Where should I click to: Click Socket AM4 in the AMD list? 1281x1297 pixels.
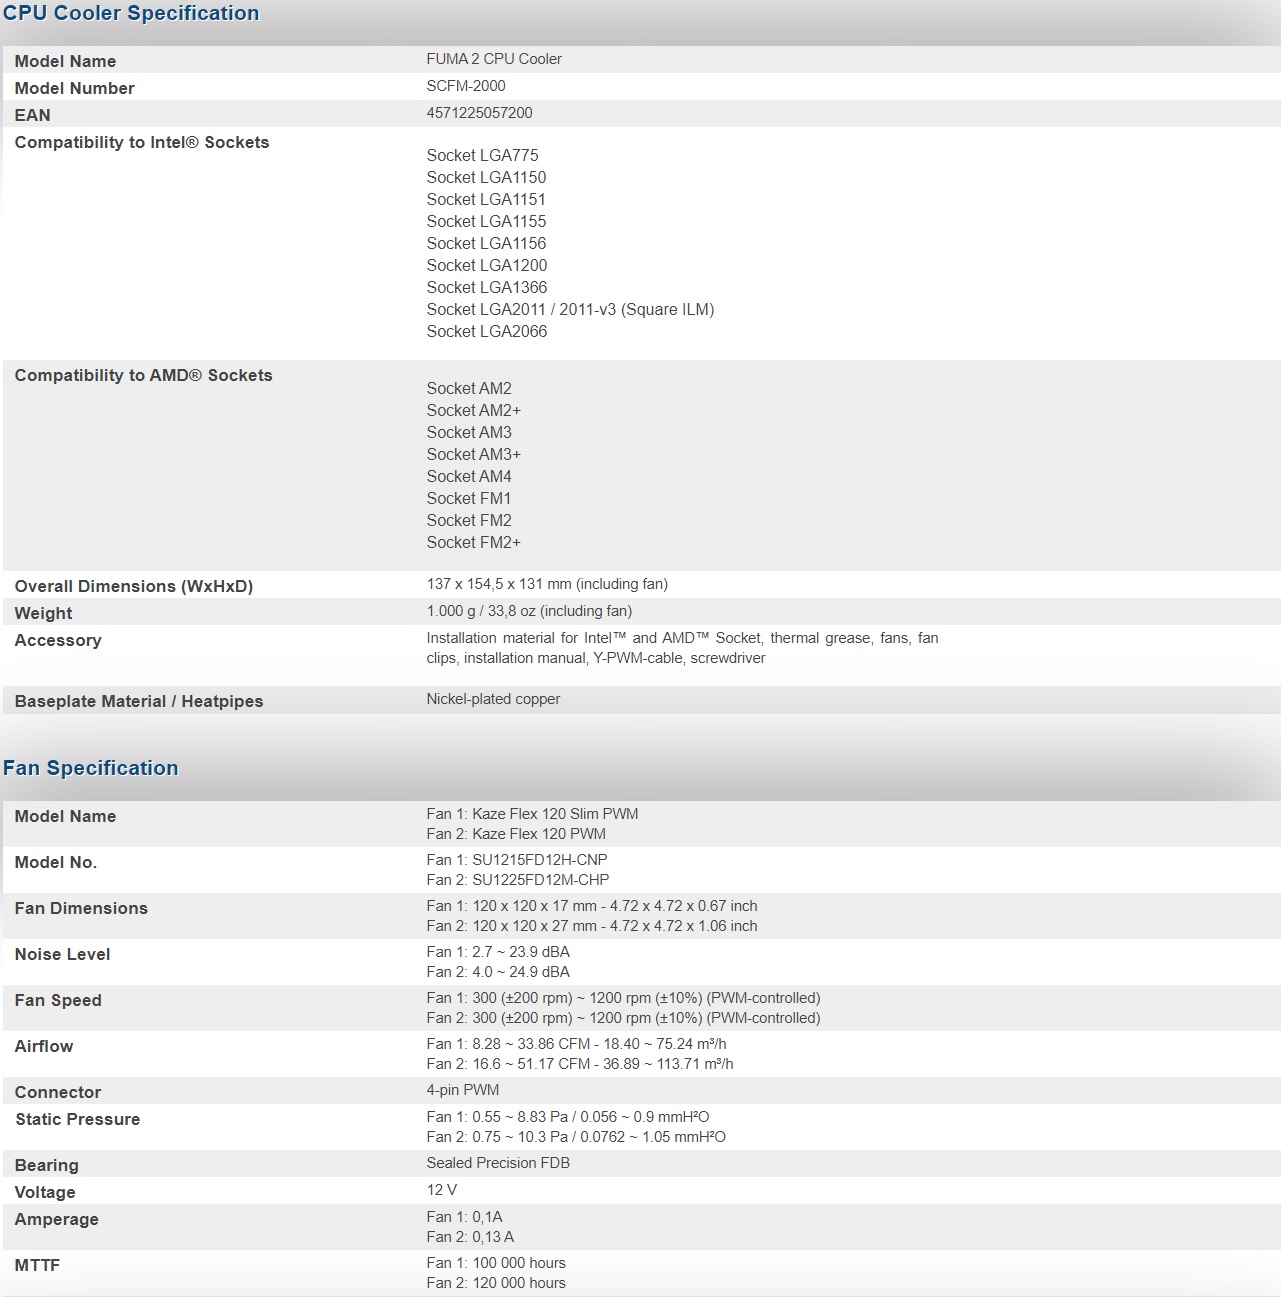click(x=469, y=476)
